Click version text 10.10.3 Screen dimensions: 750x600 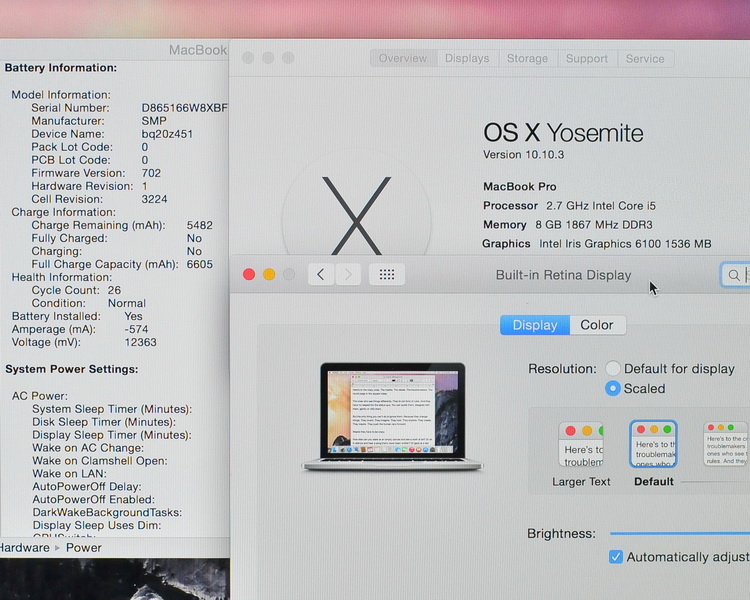pyautogui.click(x=544, y=155)
